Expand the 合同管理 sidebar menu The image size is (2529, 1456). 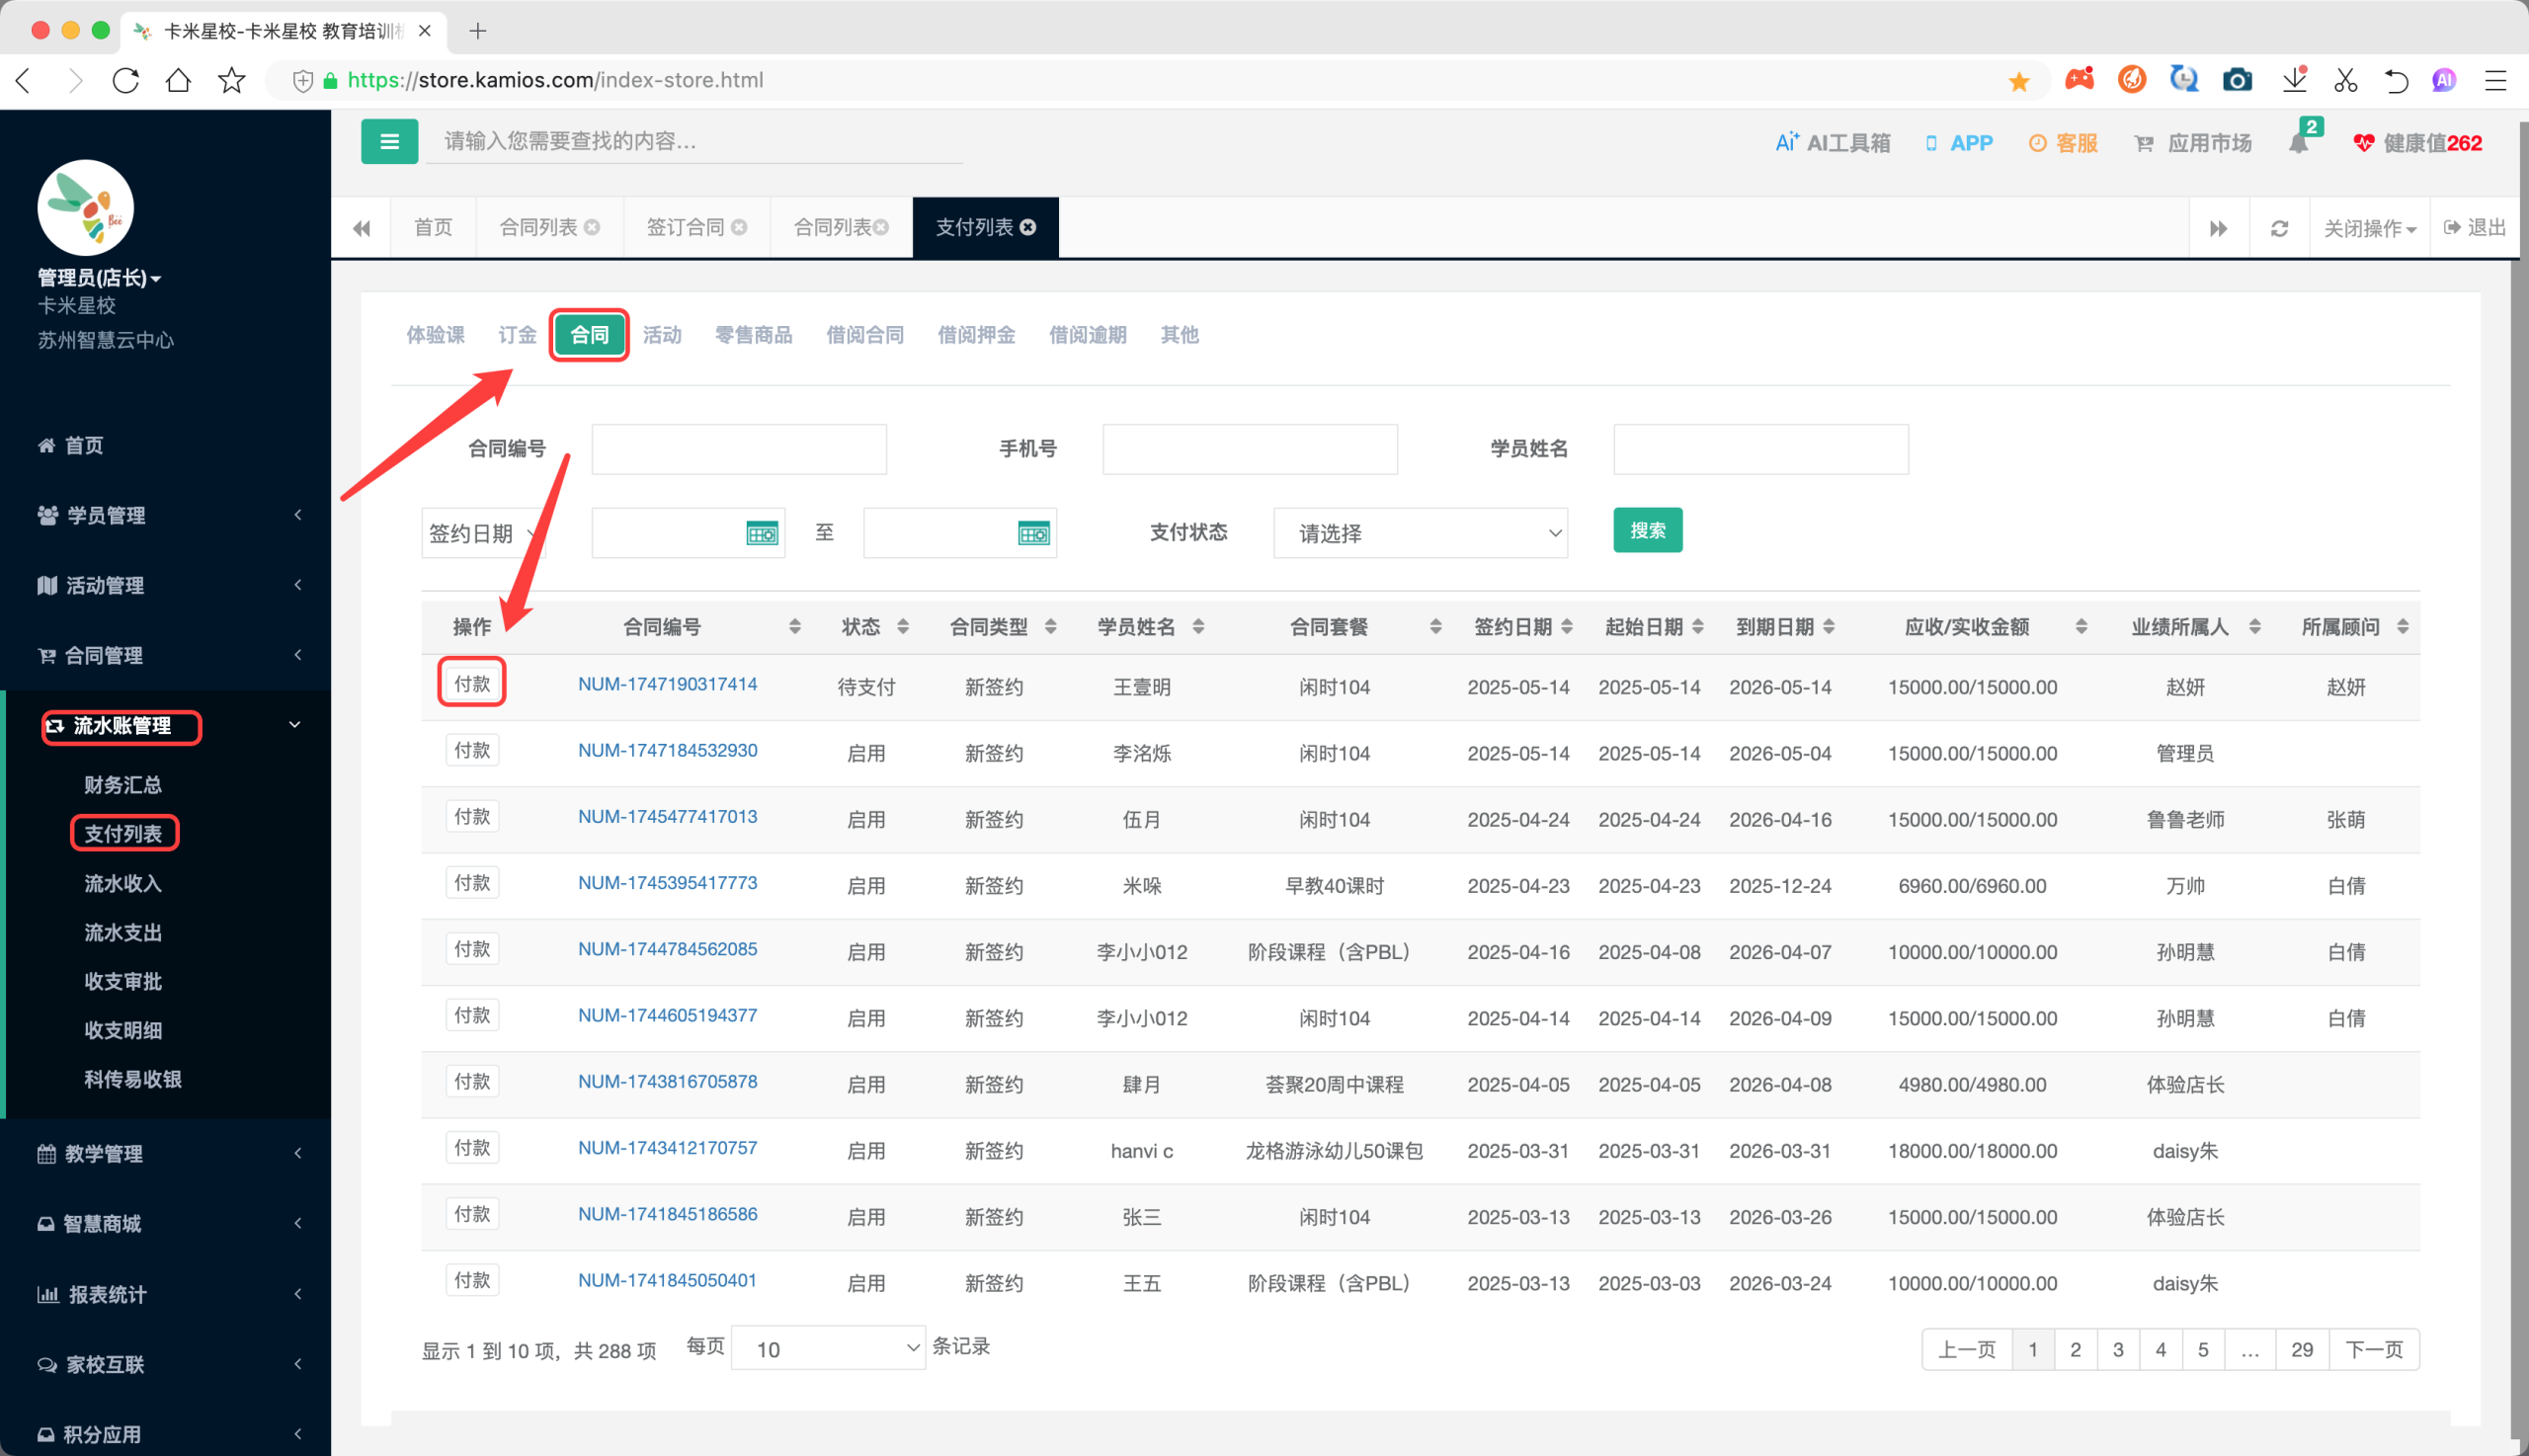[x=165, y=655]
